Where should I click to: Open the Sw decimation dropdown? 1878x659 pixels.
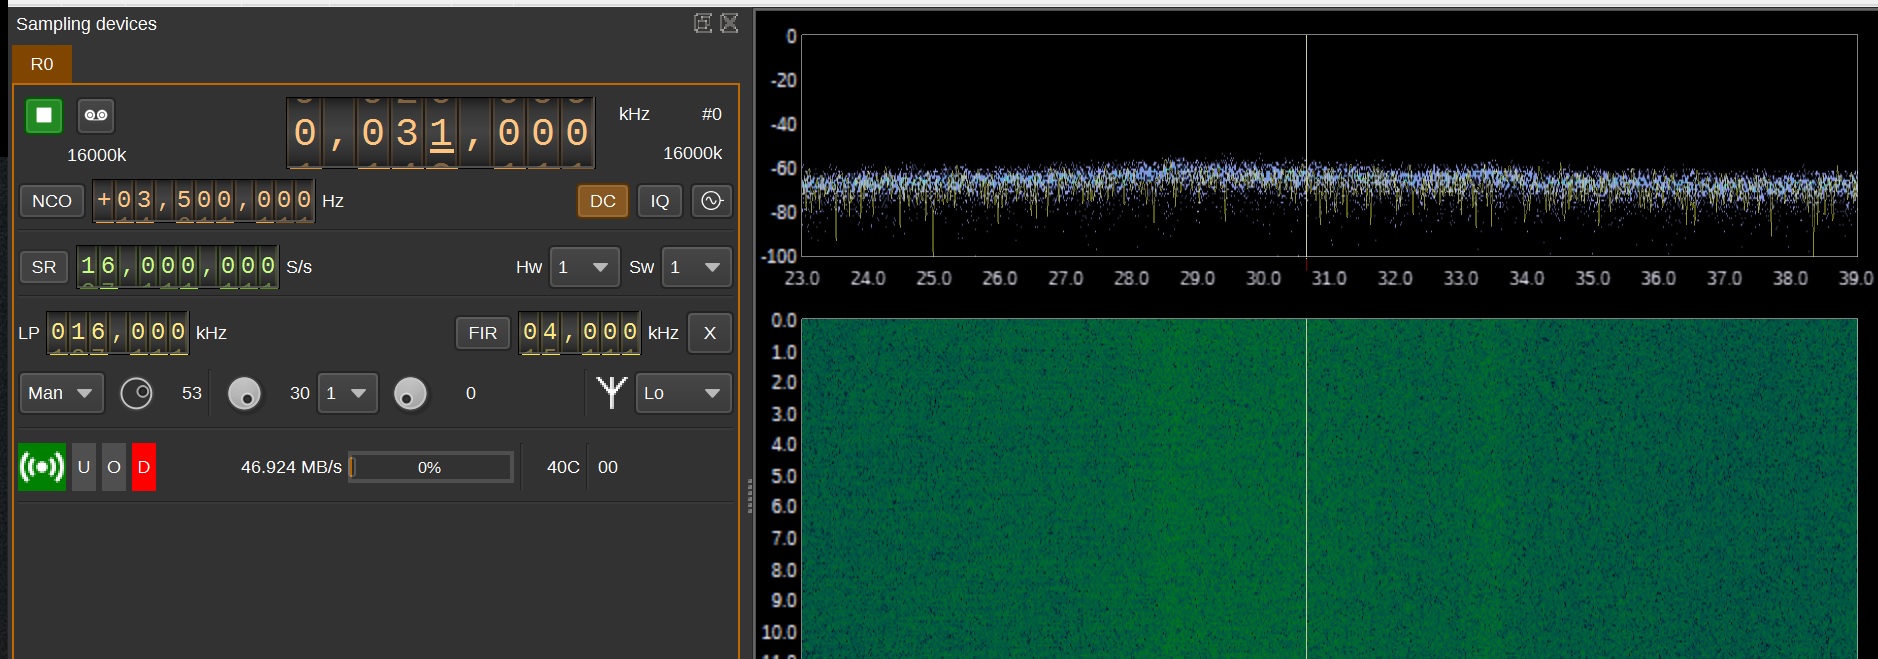coord(697,267)
